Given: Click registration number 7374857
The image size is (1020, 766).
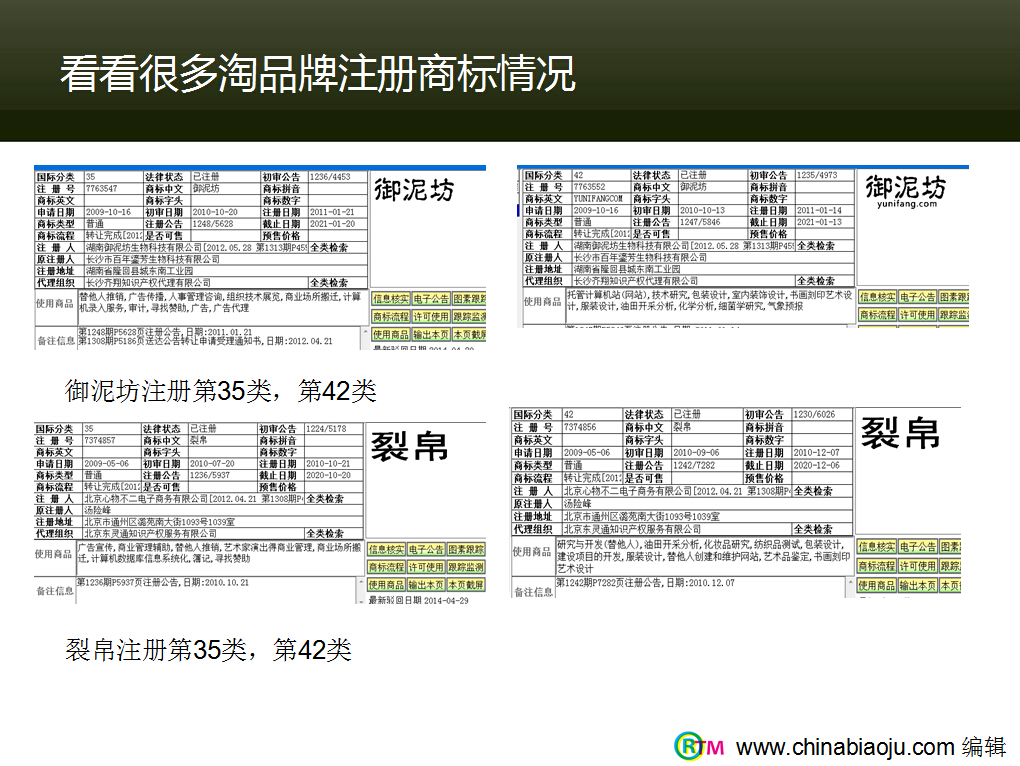Looking at the screenshot, I should point(100,440).
